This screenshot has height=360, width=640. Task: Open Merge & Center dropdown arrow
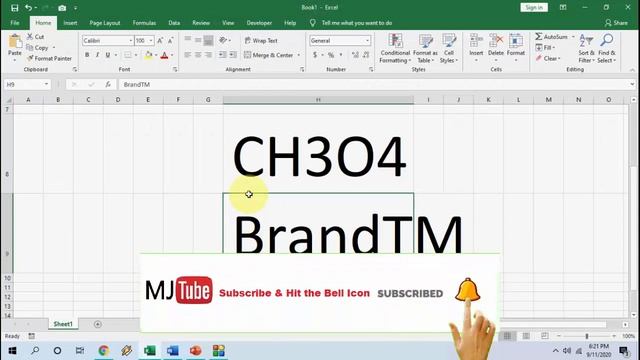pyautogui.click(x=299, y=55)
